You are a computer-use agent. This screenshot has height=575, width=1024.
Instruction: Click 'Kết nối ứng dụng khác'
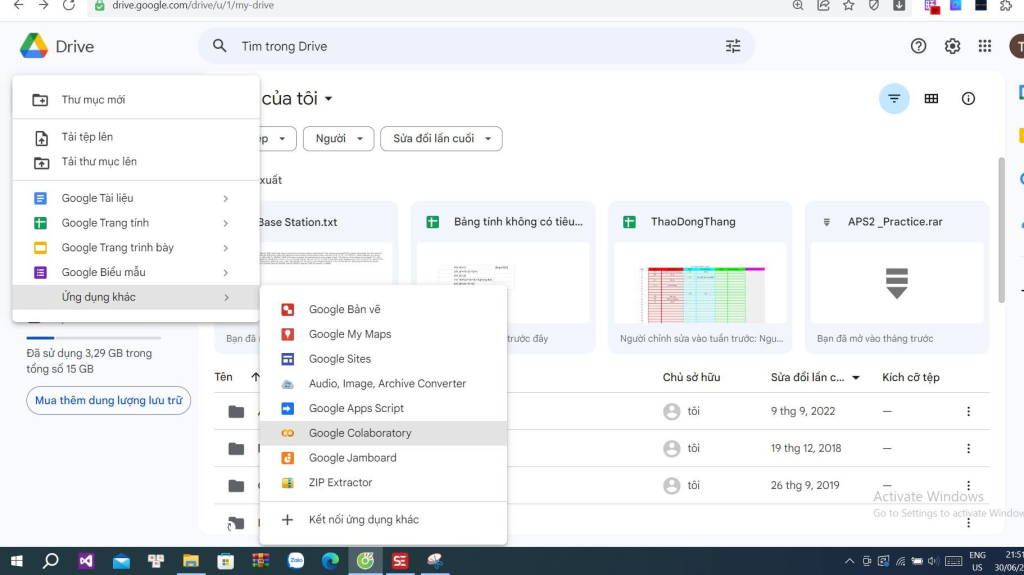click(383, 520)
